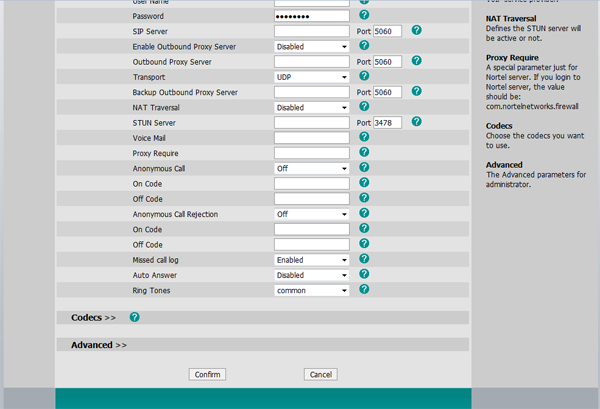This screenshot has width=600, height=409.
Task: Expand the Codecs section
Action: [x=93, y=317]
